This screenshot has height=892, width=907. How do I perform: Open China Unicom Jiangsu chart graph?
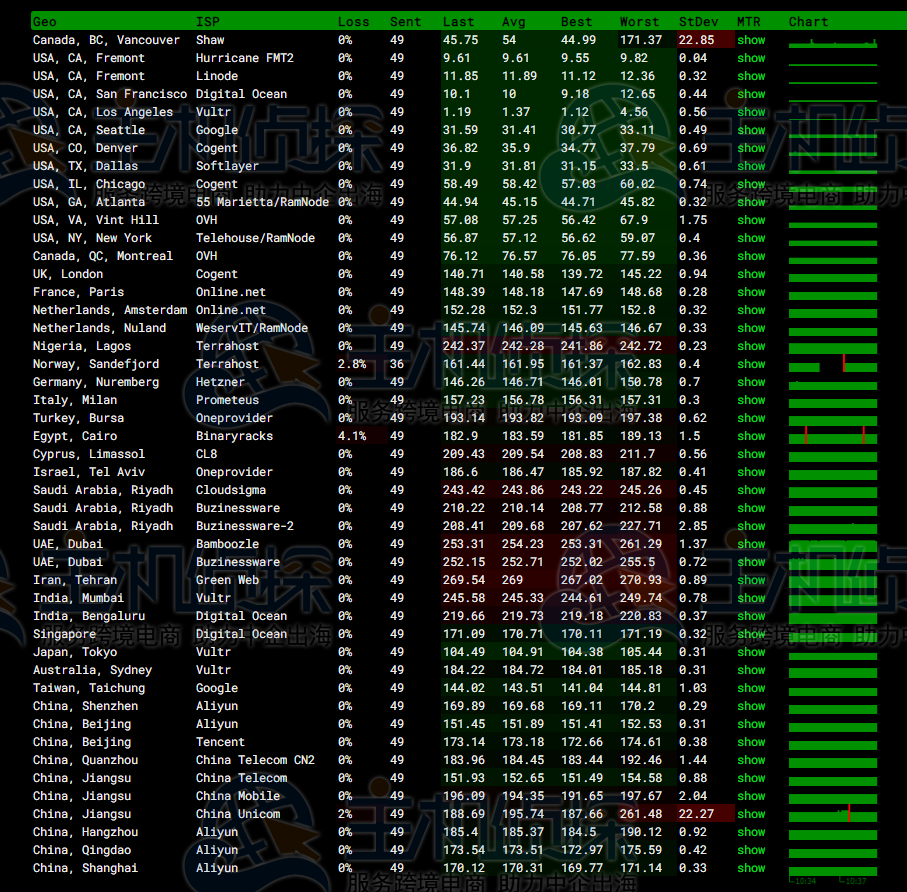(x=833, y=814)
